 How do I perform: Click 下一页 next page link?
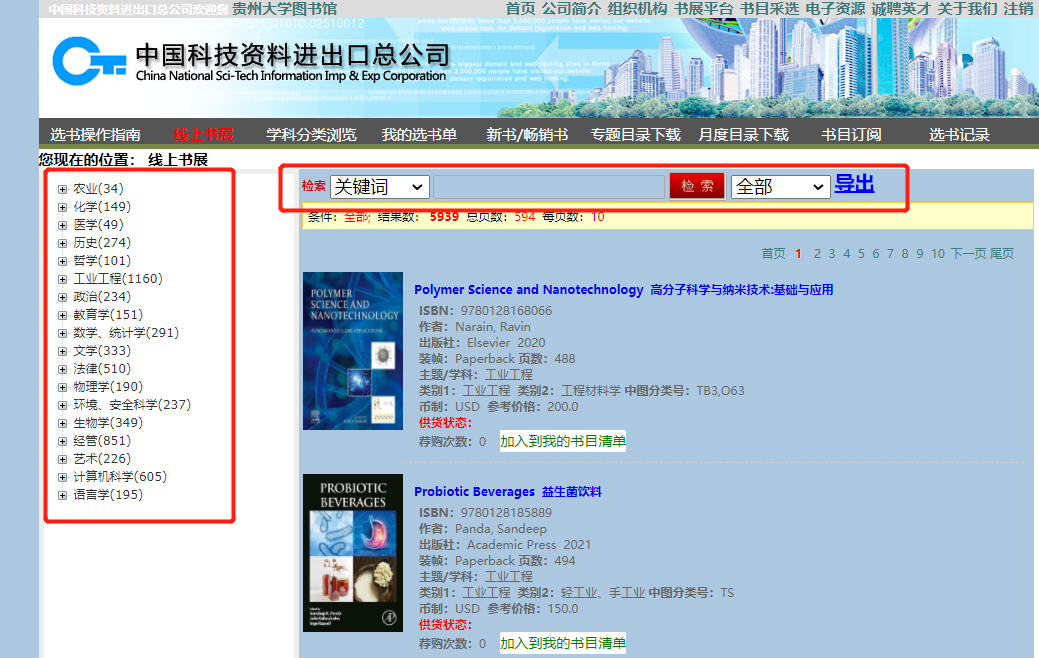967,254
